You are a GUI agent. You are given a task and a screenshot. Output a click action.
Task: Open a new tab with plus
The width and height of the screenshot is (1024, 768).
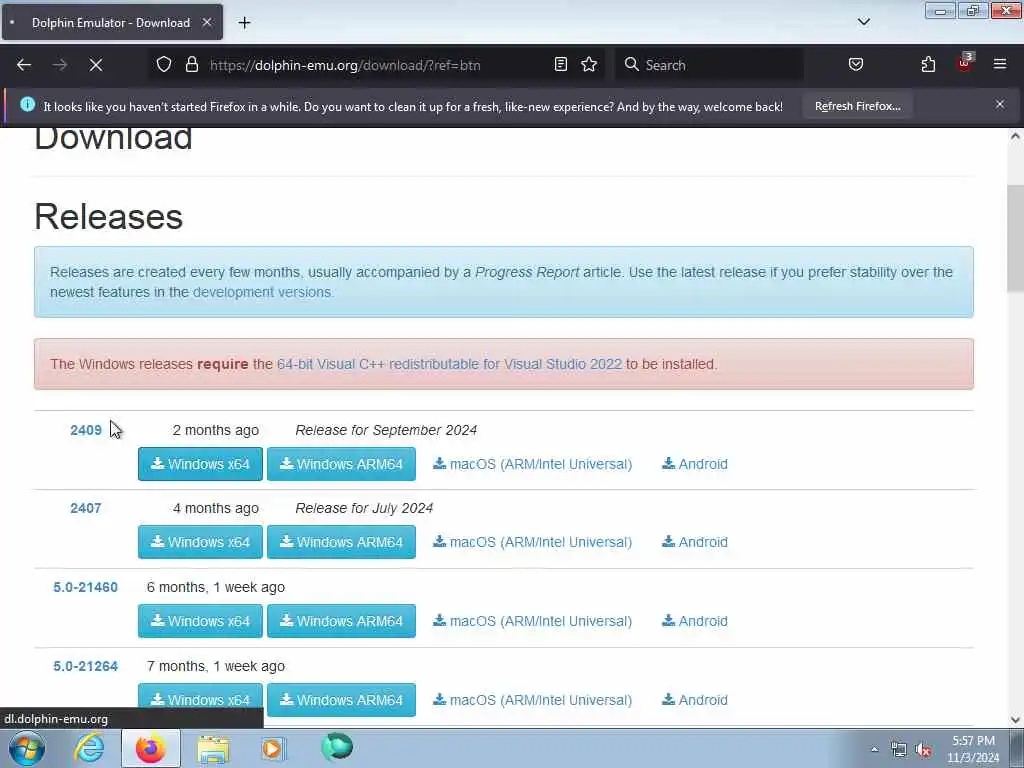(x=244, y=23)
